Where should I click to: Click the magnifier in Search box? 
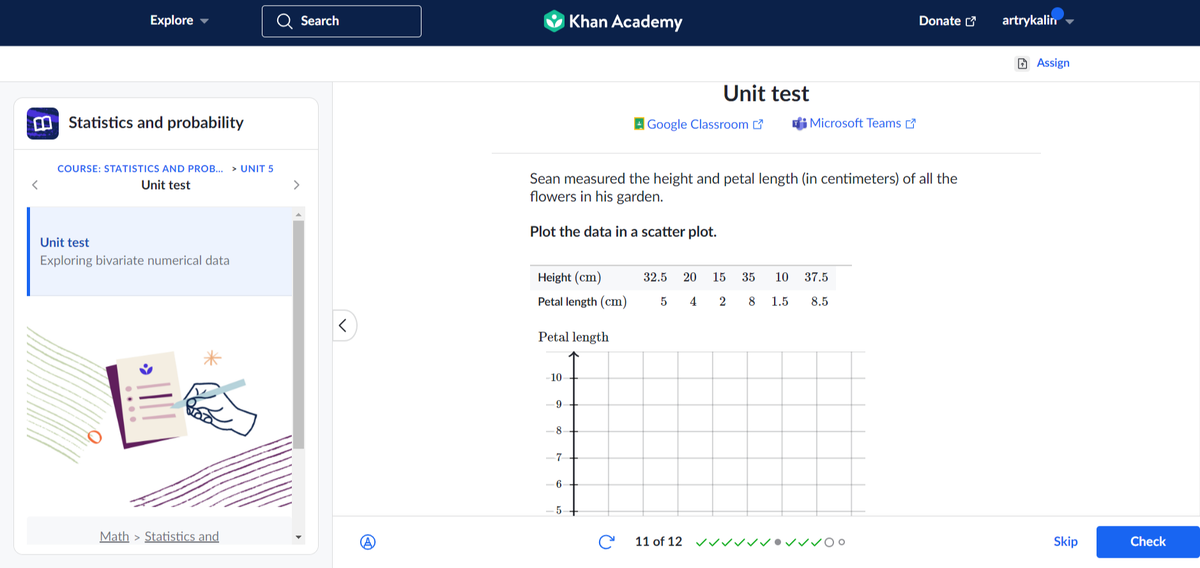285,21
